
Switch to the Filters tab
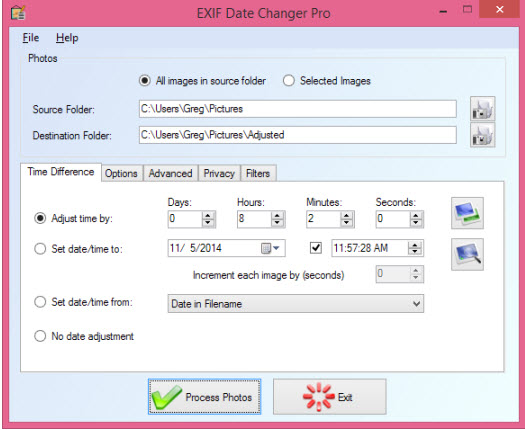click(x=258, y=173)
